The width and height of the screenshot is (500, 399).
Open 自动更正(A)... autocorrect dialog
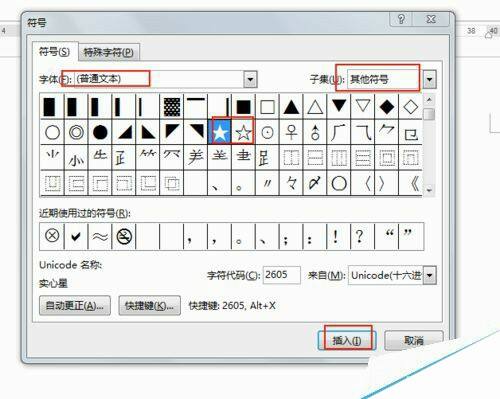[x=75, y=305]
